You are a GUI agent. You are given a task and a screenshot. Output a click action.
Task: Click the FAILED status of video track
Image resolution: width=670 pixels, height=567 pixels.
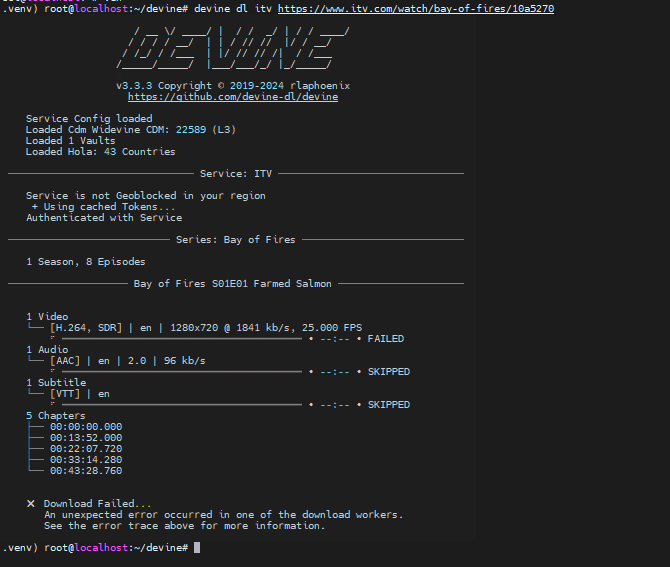[386, 339]
